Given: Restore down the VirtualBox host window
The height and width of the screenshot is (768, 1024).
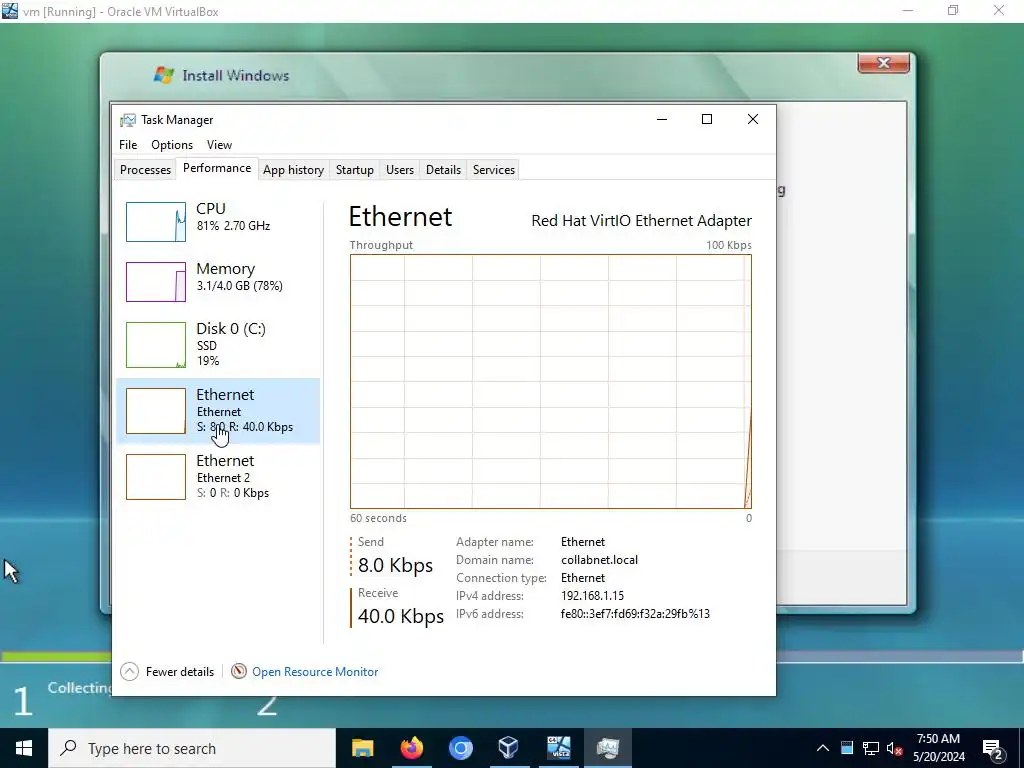Looking at the screenshot, I should 953,11.
